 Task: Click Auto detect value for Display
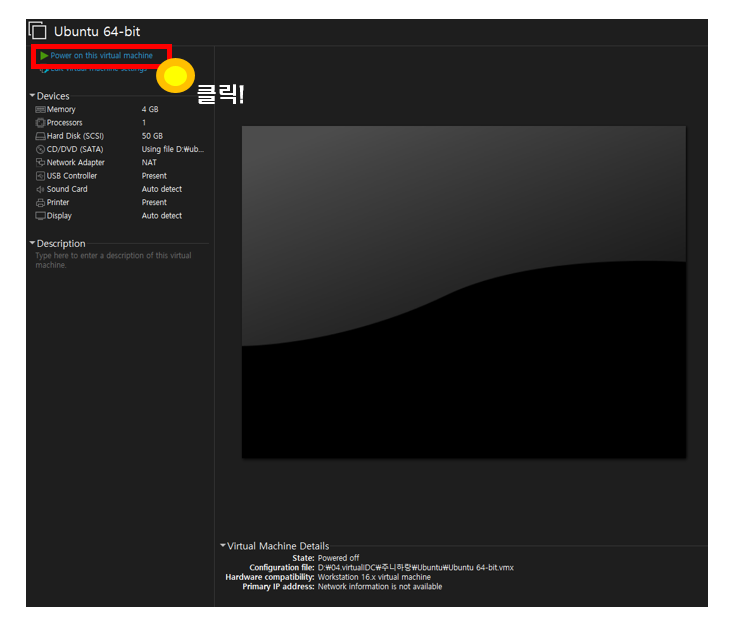tap(162, 216)
